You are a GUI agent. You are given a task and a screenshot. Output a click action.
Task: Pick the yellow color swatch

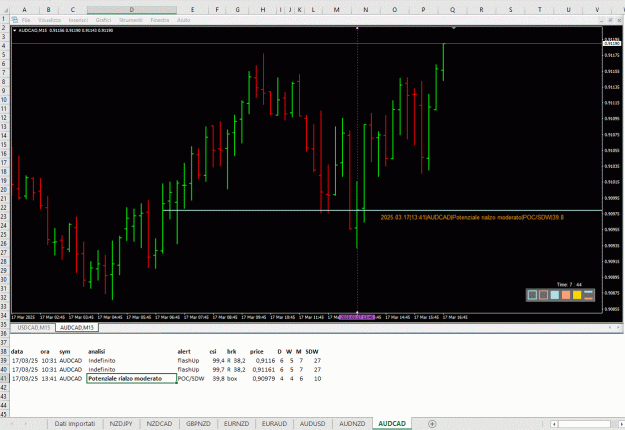point(577,295)
